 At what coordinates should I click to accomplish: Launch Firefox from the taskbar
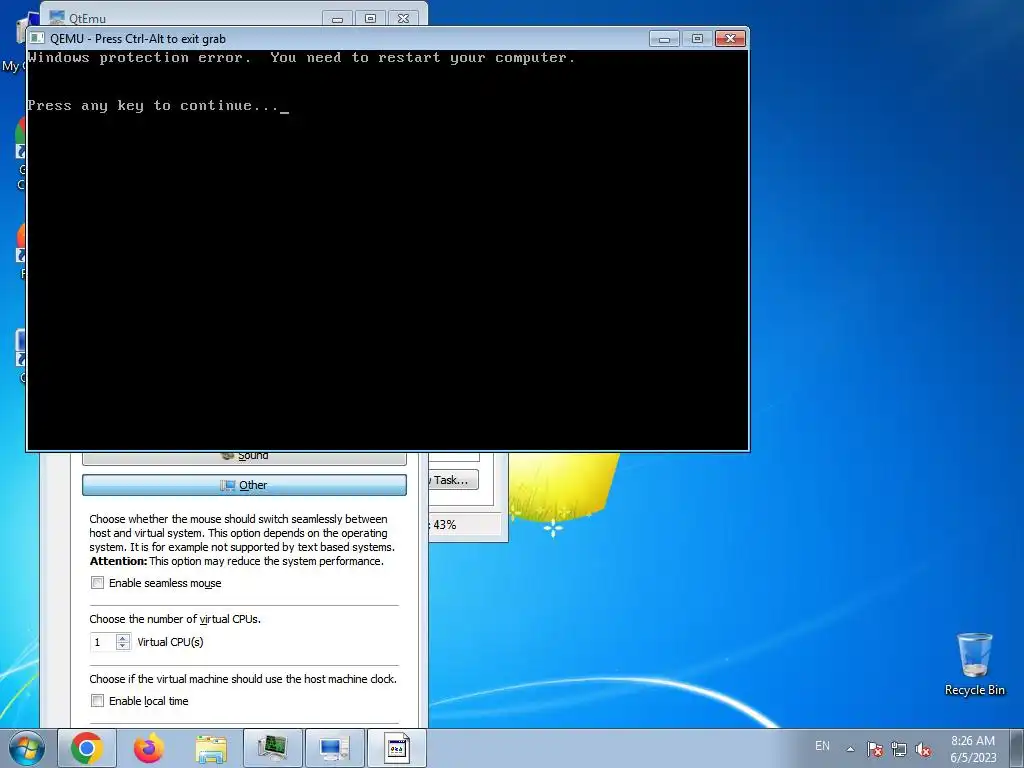[149, 748]
